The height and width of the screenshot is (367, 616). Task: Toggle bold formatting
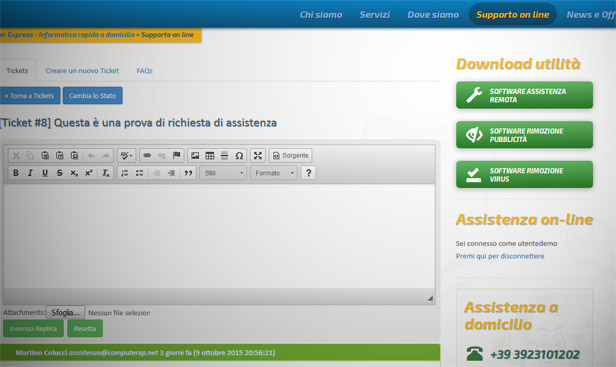pyautogui.click(x=16, y=173)
